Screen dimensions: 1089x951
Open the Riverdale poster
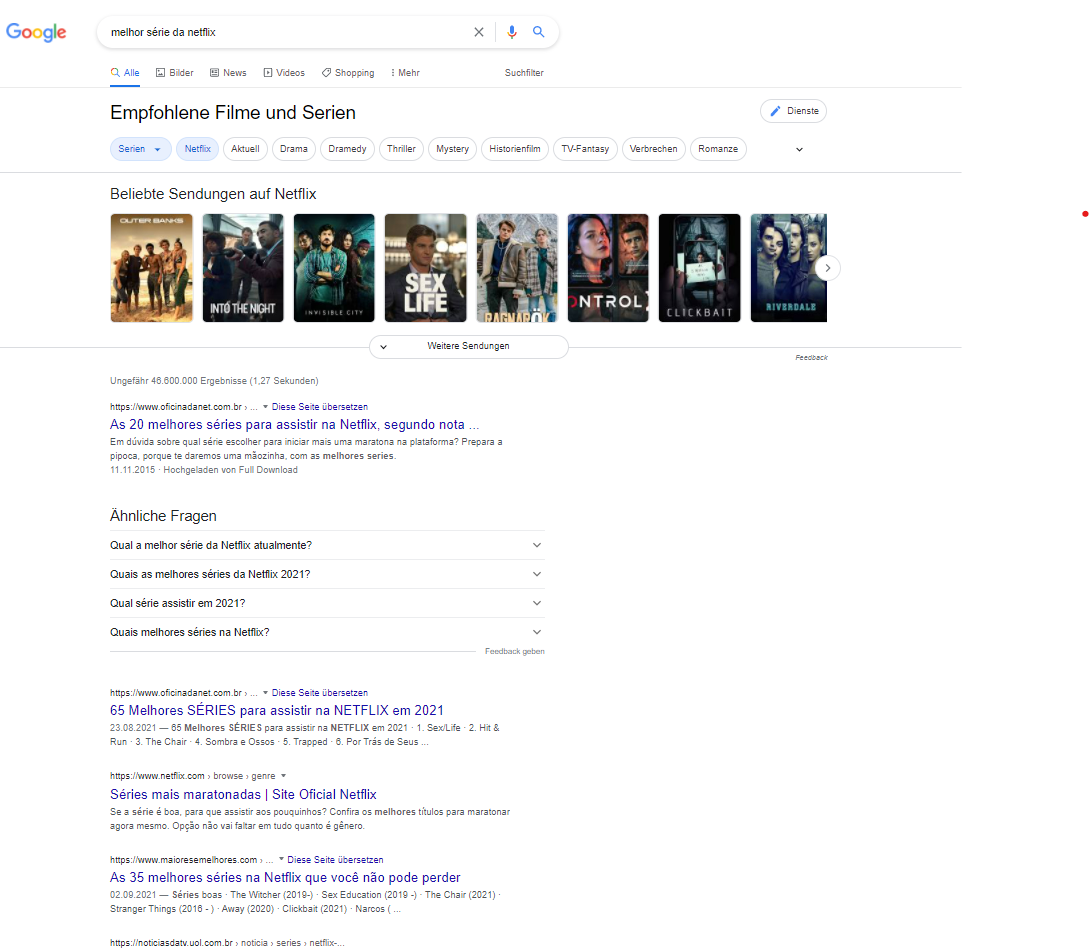(788, 268)
